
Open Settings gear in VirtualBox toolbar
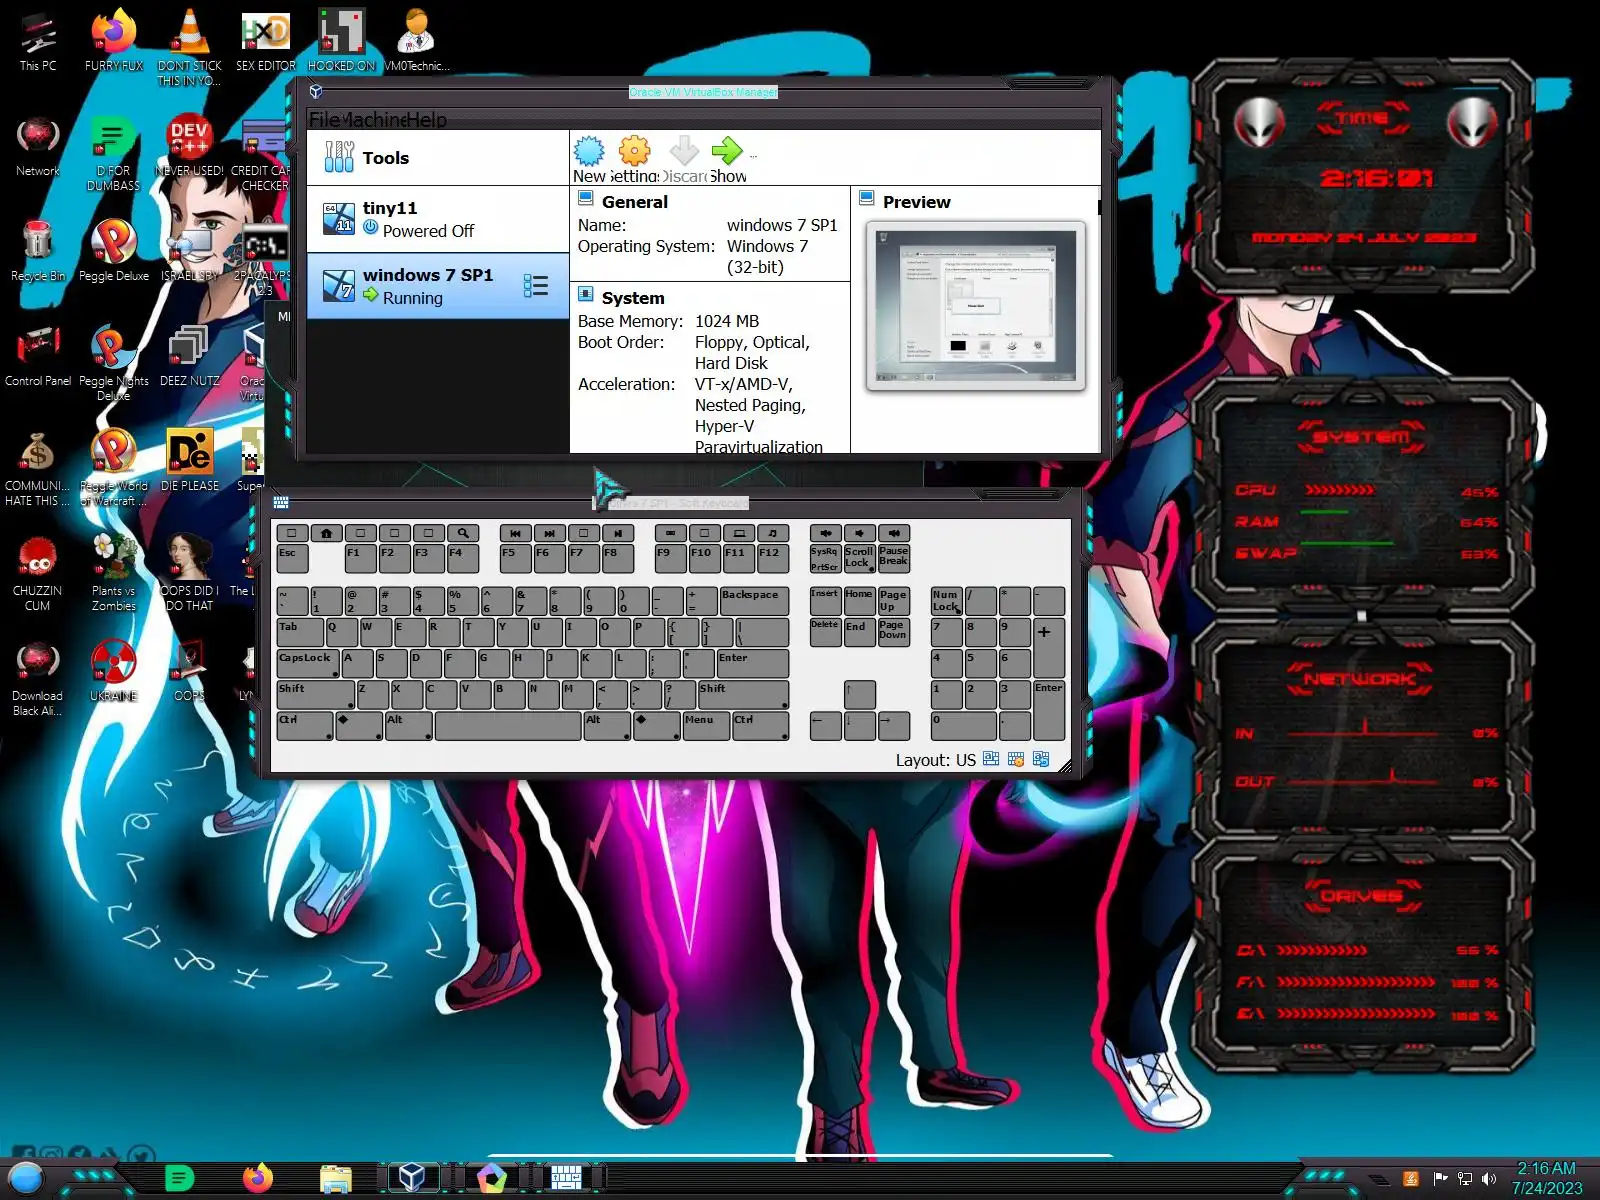tap(634, 151)
